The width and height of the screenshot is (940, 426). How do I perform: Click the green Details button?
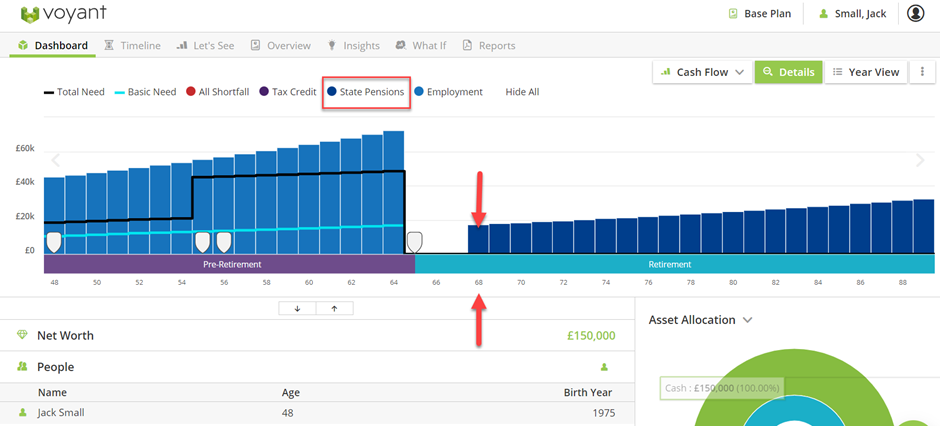pos(788,72)
